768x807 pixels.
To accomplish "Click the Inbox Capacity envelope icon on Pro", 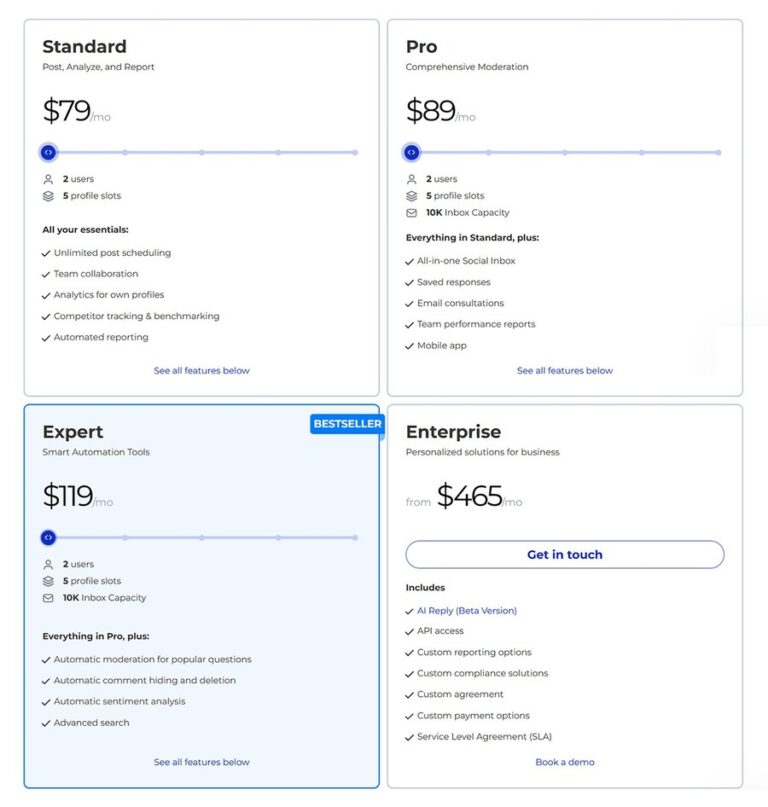I will (x=410, y=211).
